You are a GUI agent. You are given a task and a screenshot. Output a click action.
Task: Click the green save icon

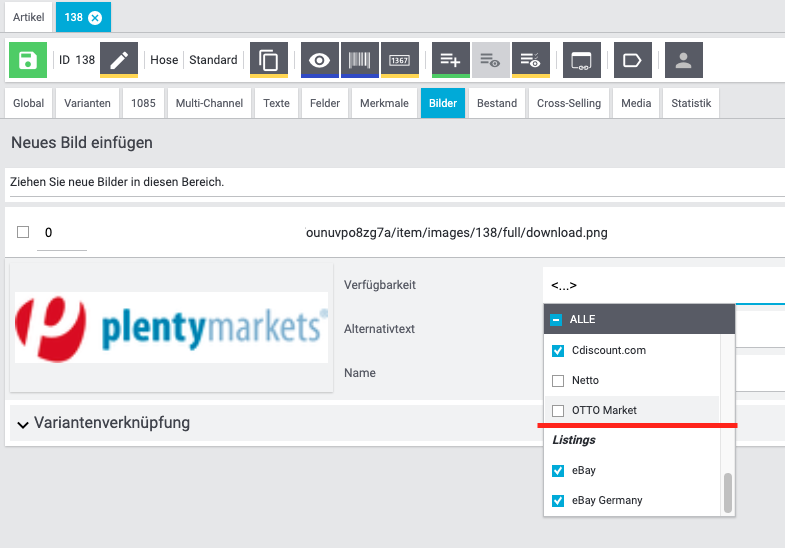(x=28, y=60)
